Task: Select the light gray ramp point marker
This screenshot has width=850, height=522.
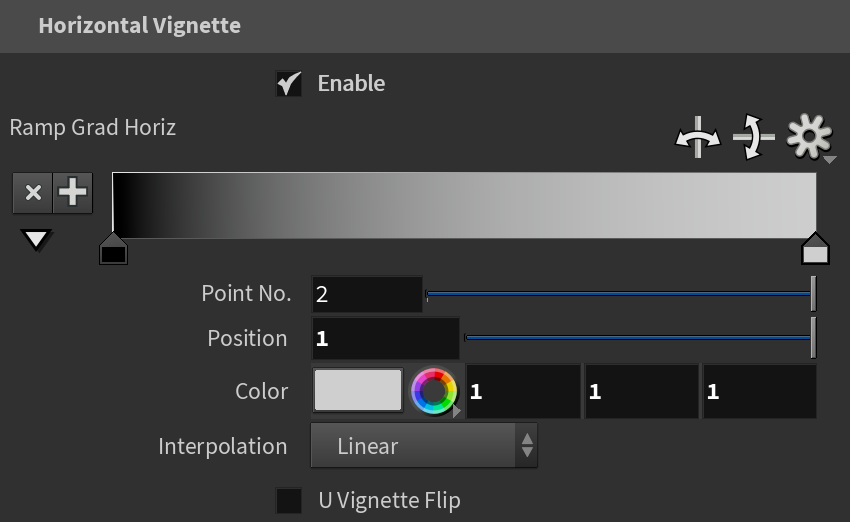Action: 815,249
